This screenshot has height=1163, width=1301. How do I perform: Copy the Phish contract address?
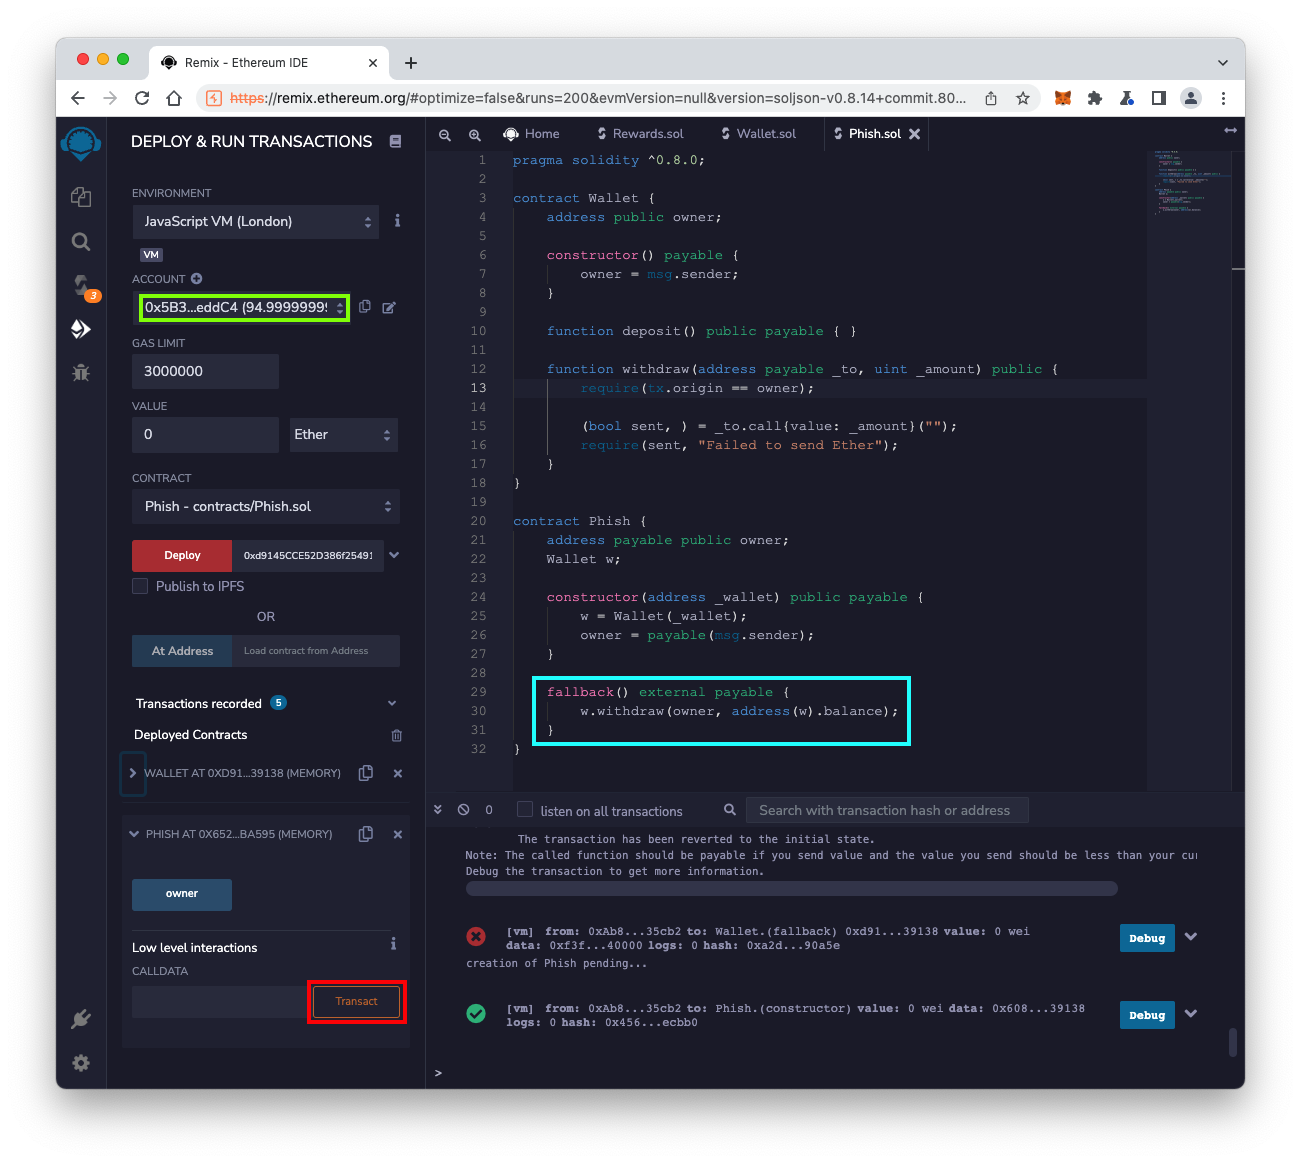pos(366,834)
